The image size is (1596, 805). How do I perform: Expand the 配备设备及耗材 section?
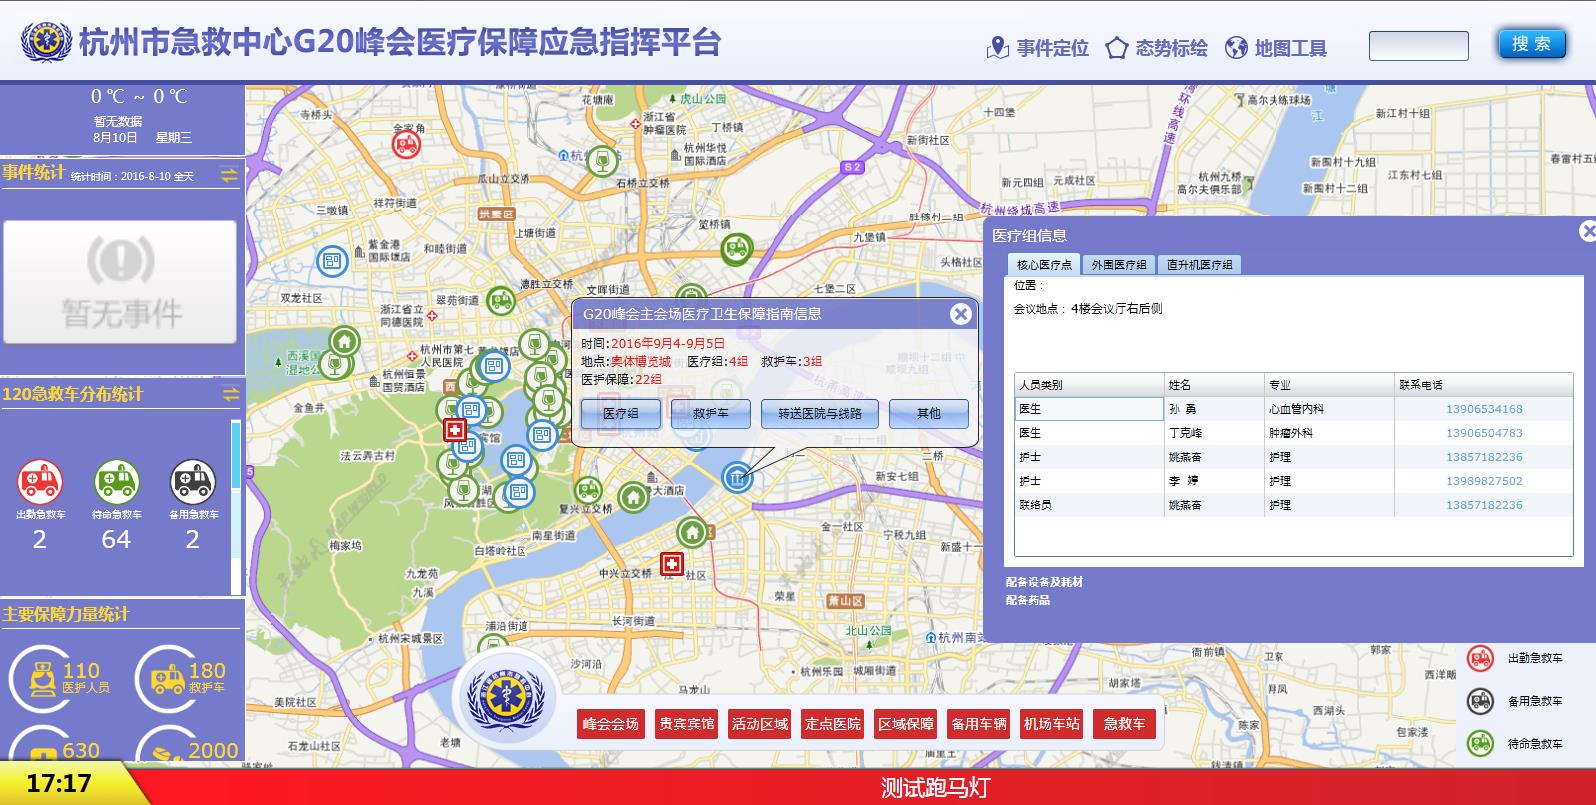1044,582
